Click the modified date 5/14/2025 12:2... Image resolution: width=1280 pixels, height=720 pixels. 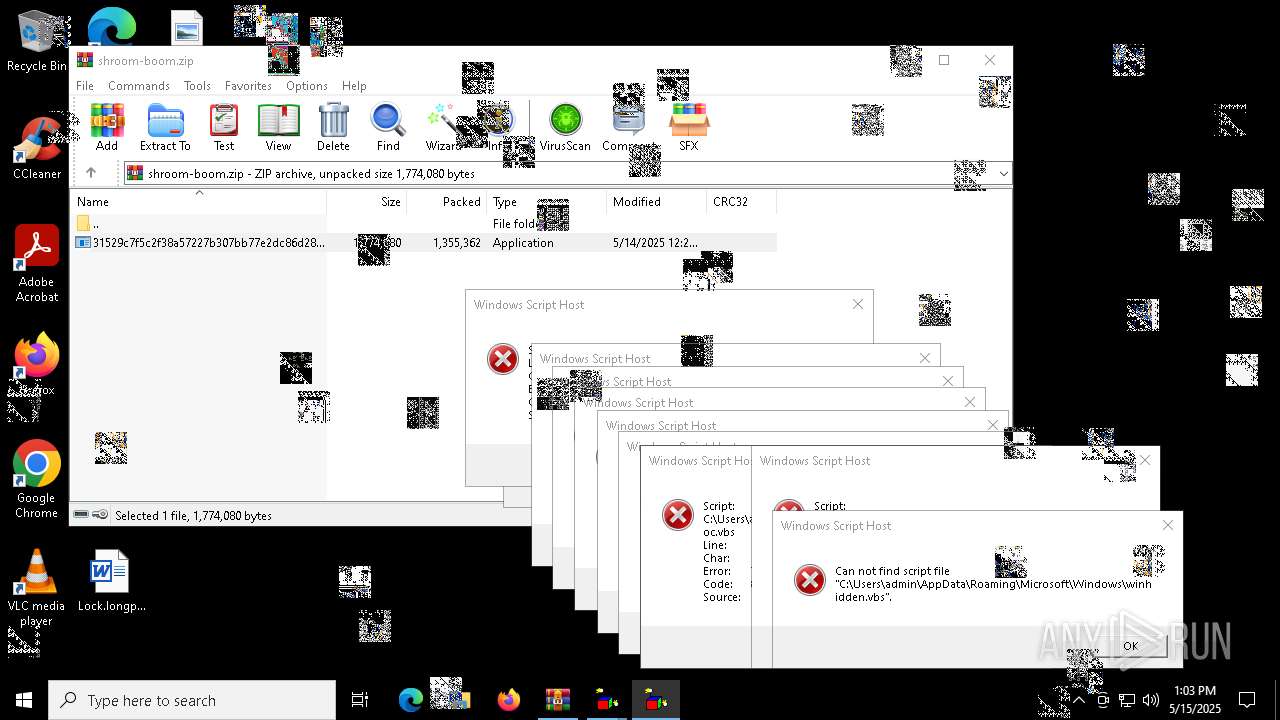[655, 243]
